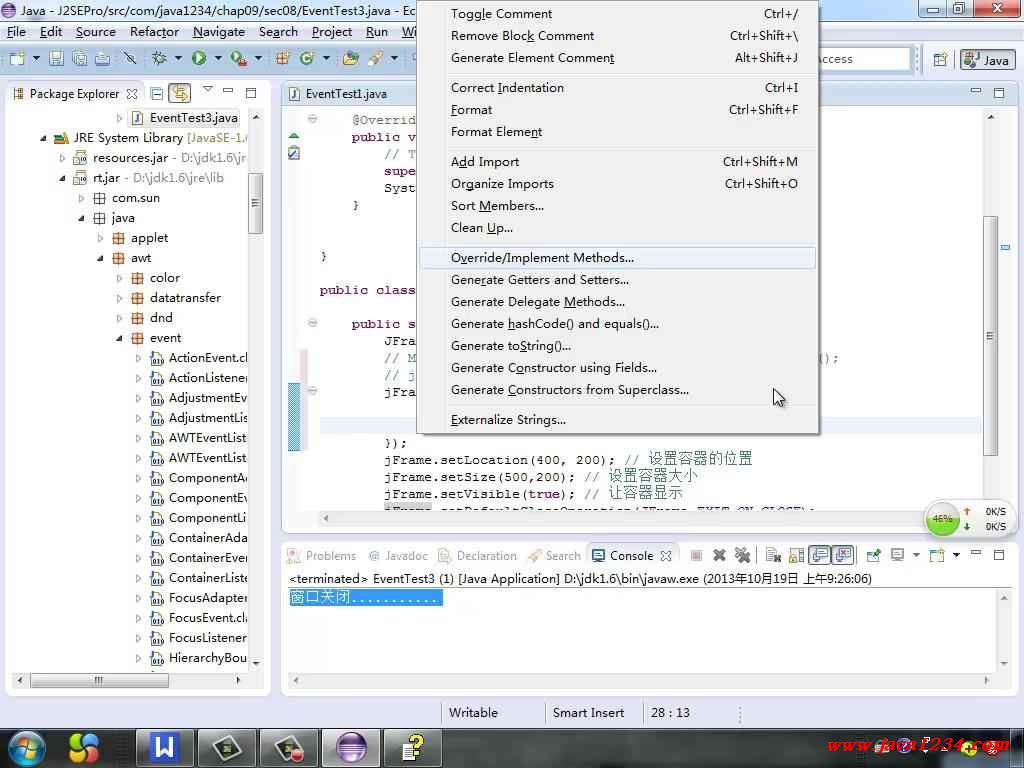Start debugging with the bug icon

(159, 59)
